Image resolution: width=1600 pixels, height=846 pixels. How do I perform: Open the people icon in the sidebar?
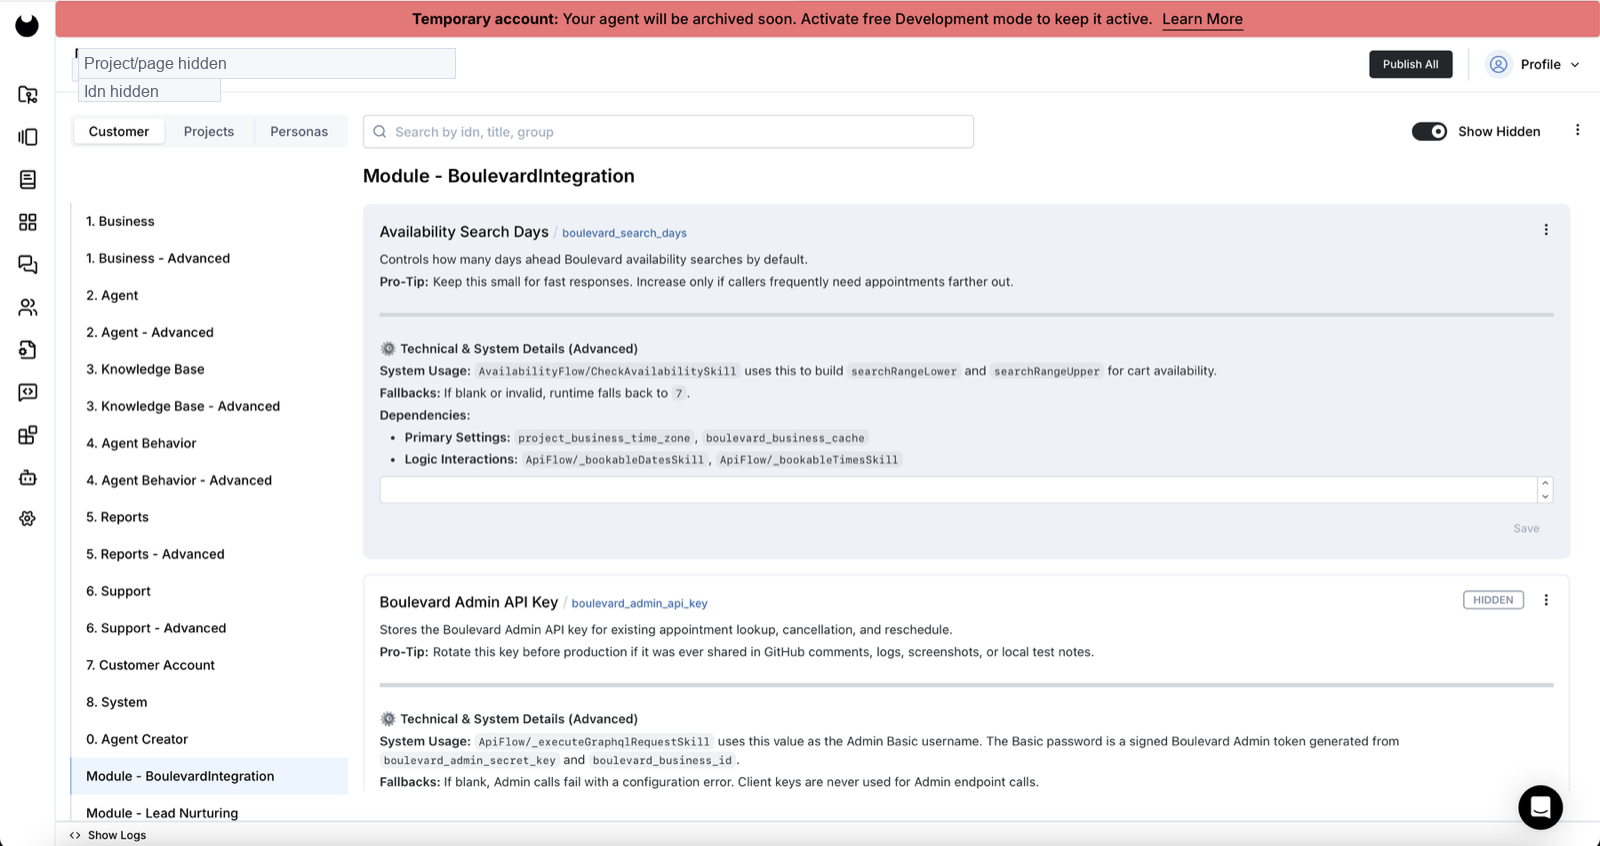tap(28, 307)
